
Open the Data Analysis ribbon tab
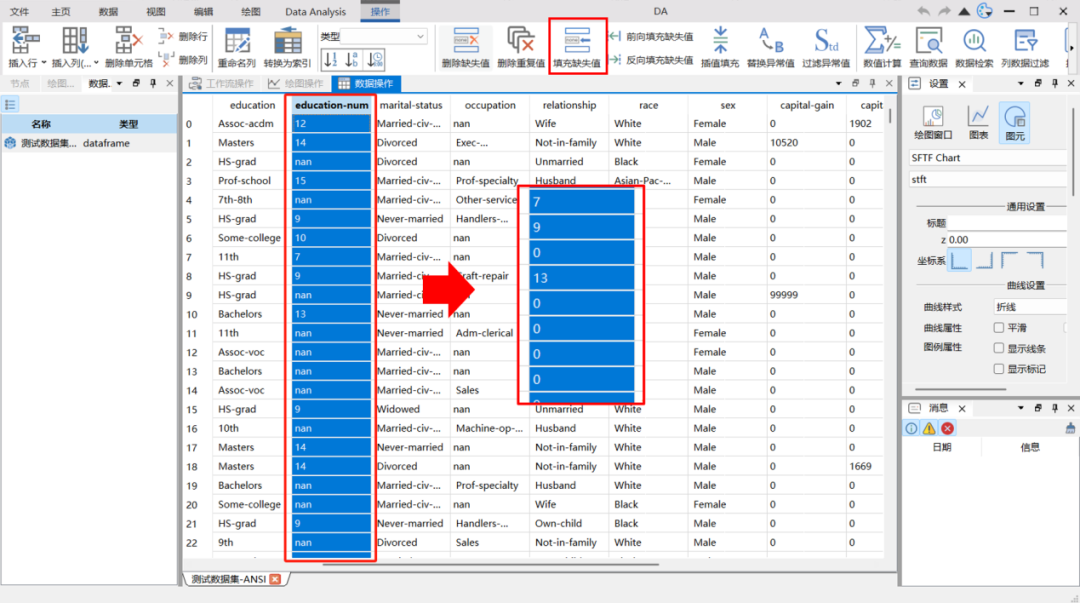[315, 12]
